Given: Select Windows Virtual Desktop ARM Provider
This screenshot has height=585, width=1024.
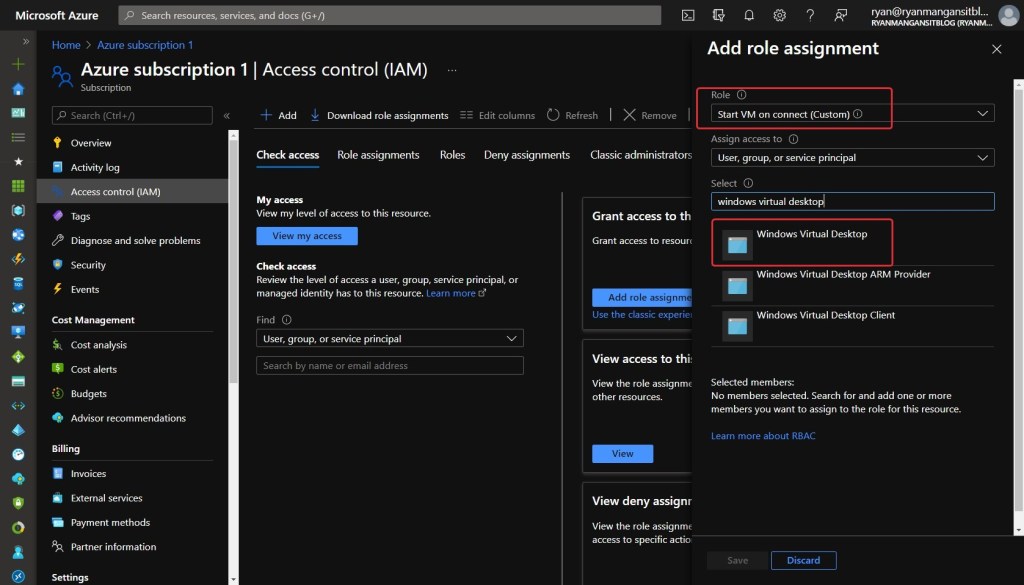Looking at the screenshot, I should point(852,285).
